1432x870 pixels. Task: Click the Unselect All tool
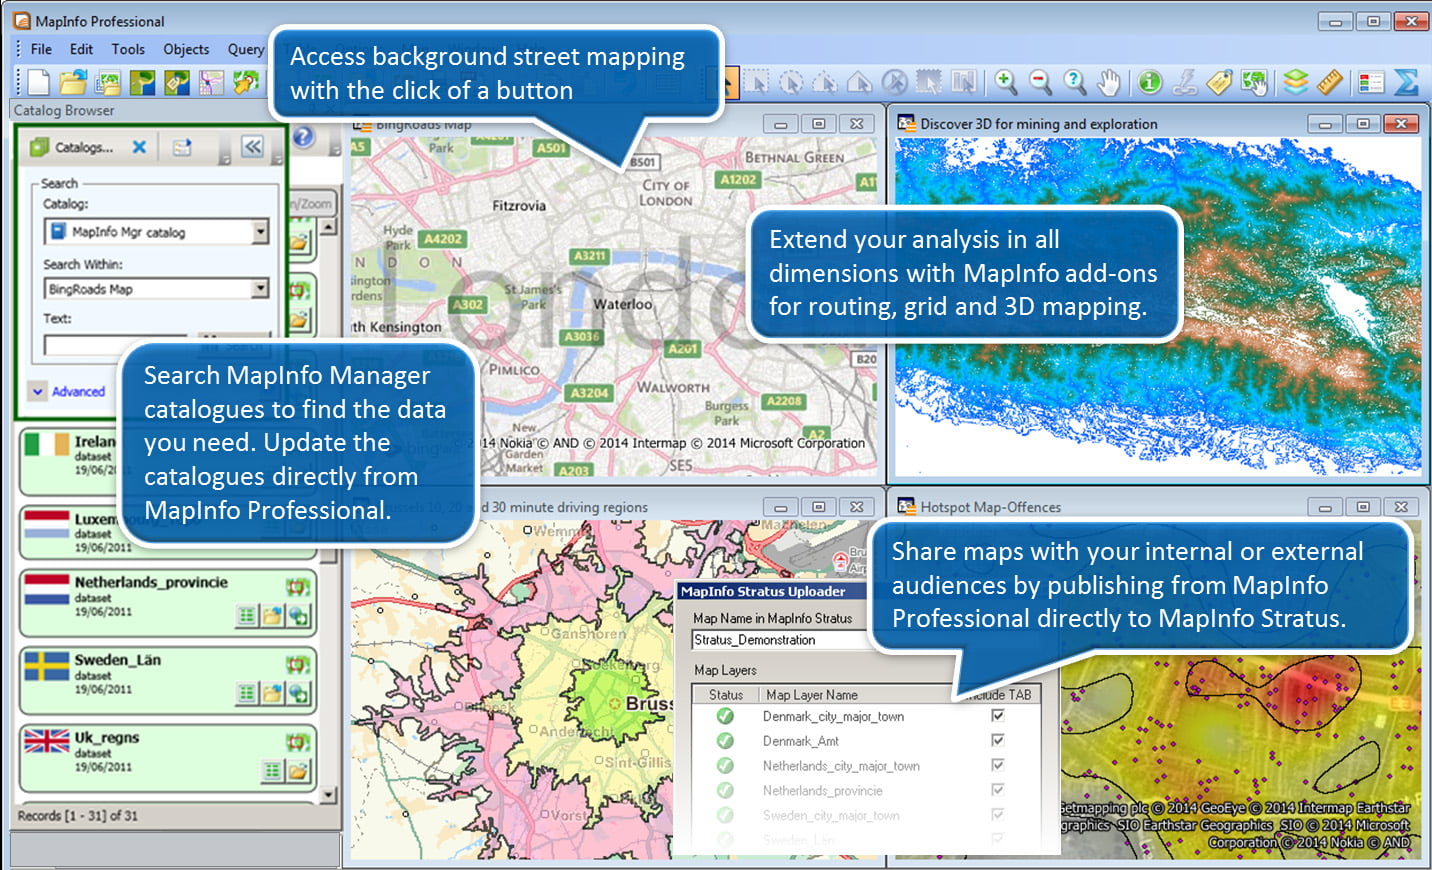point(894,82)
